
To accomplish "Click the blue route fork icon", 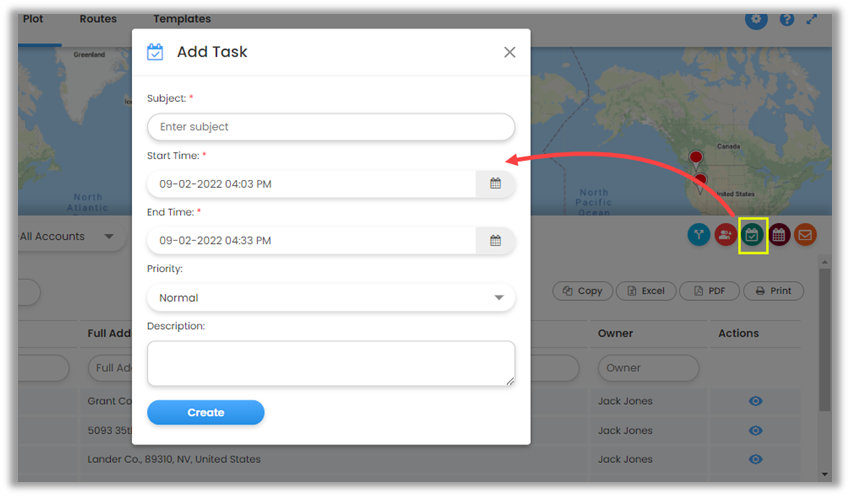I will pyautogui.click(x=699, y=235).
